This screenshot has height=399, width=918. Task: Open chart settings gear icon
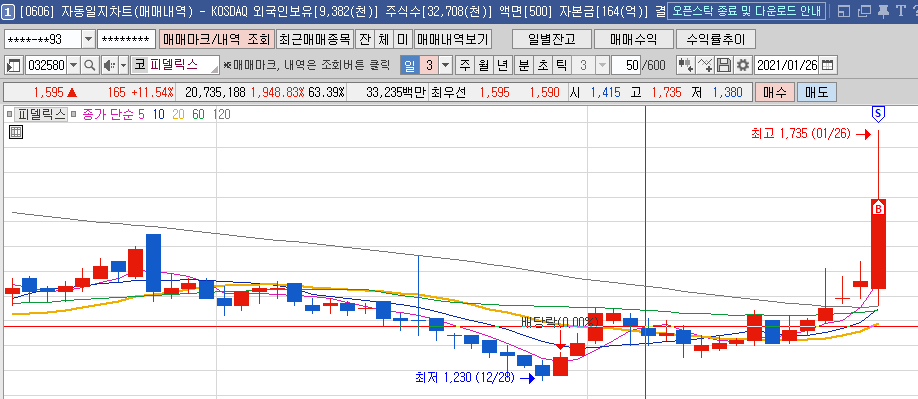coord(743,65)
